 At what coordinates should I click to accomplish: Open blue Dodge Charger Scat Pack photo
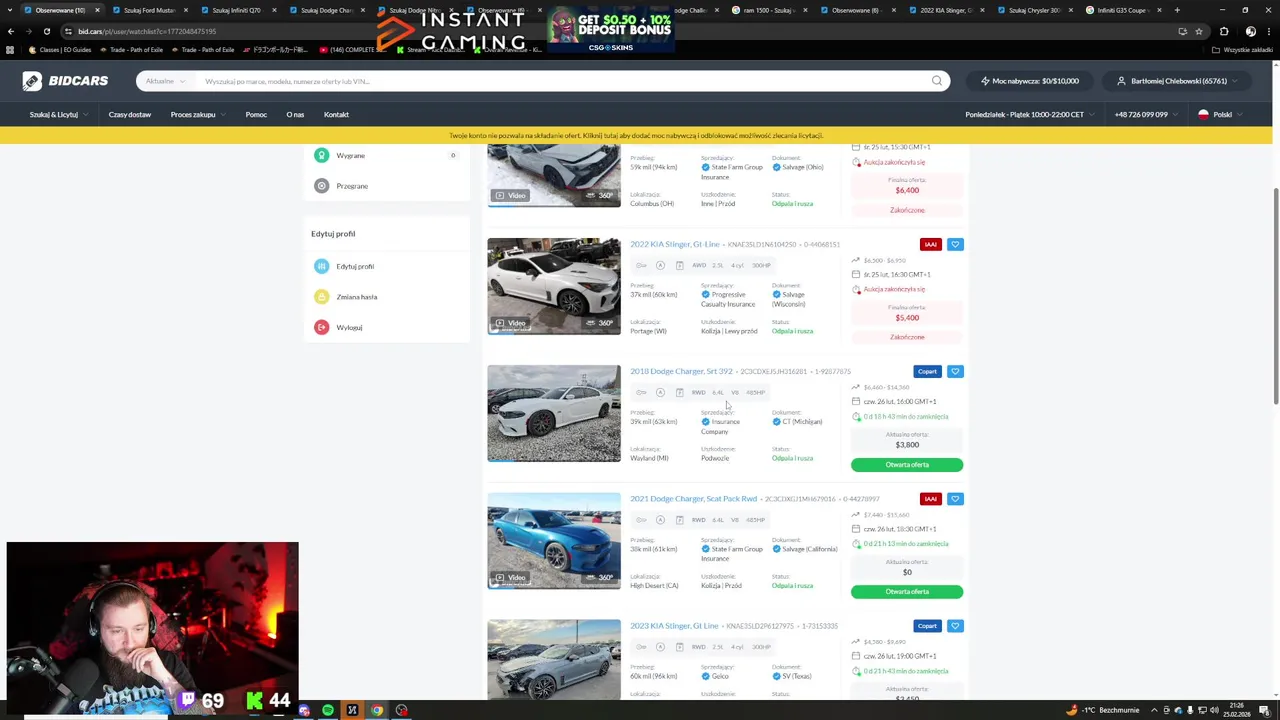coord(554,540)
